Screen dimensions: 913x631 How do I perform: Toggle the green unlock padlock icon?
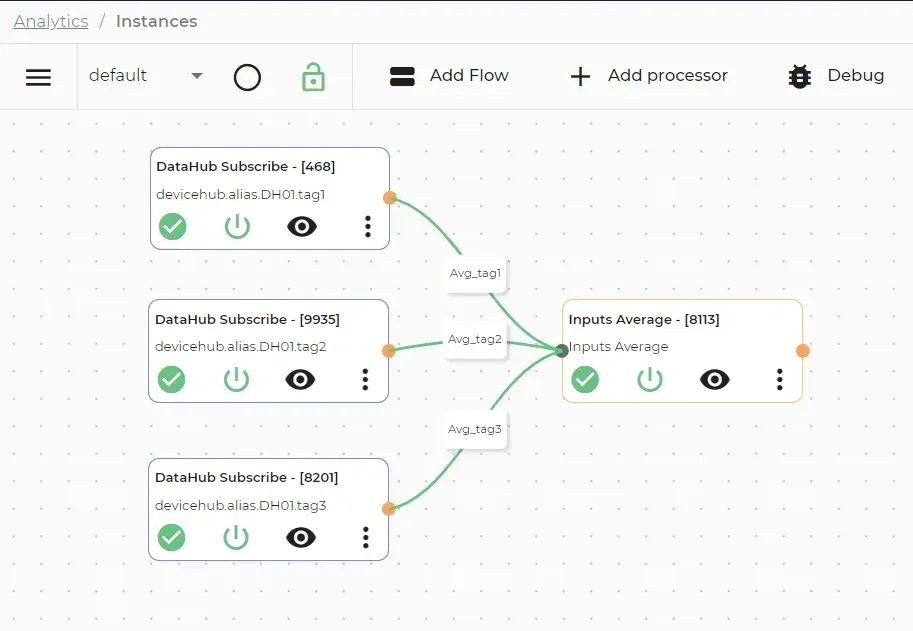click(x=313, y=77)
